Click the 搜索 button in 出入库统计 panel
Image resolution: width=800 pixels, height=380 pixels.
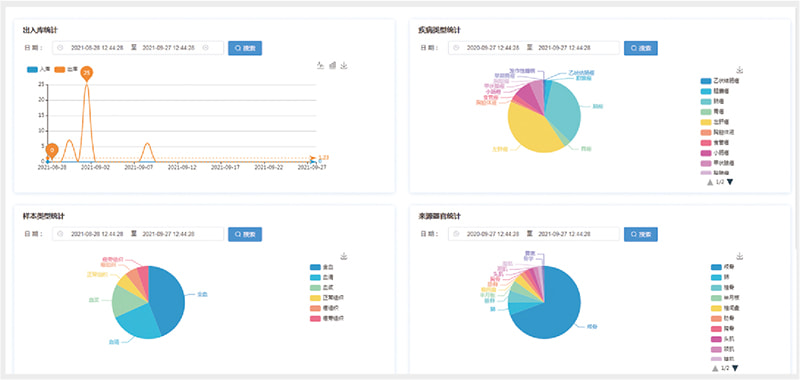(x=245, y=48)
